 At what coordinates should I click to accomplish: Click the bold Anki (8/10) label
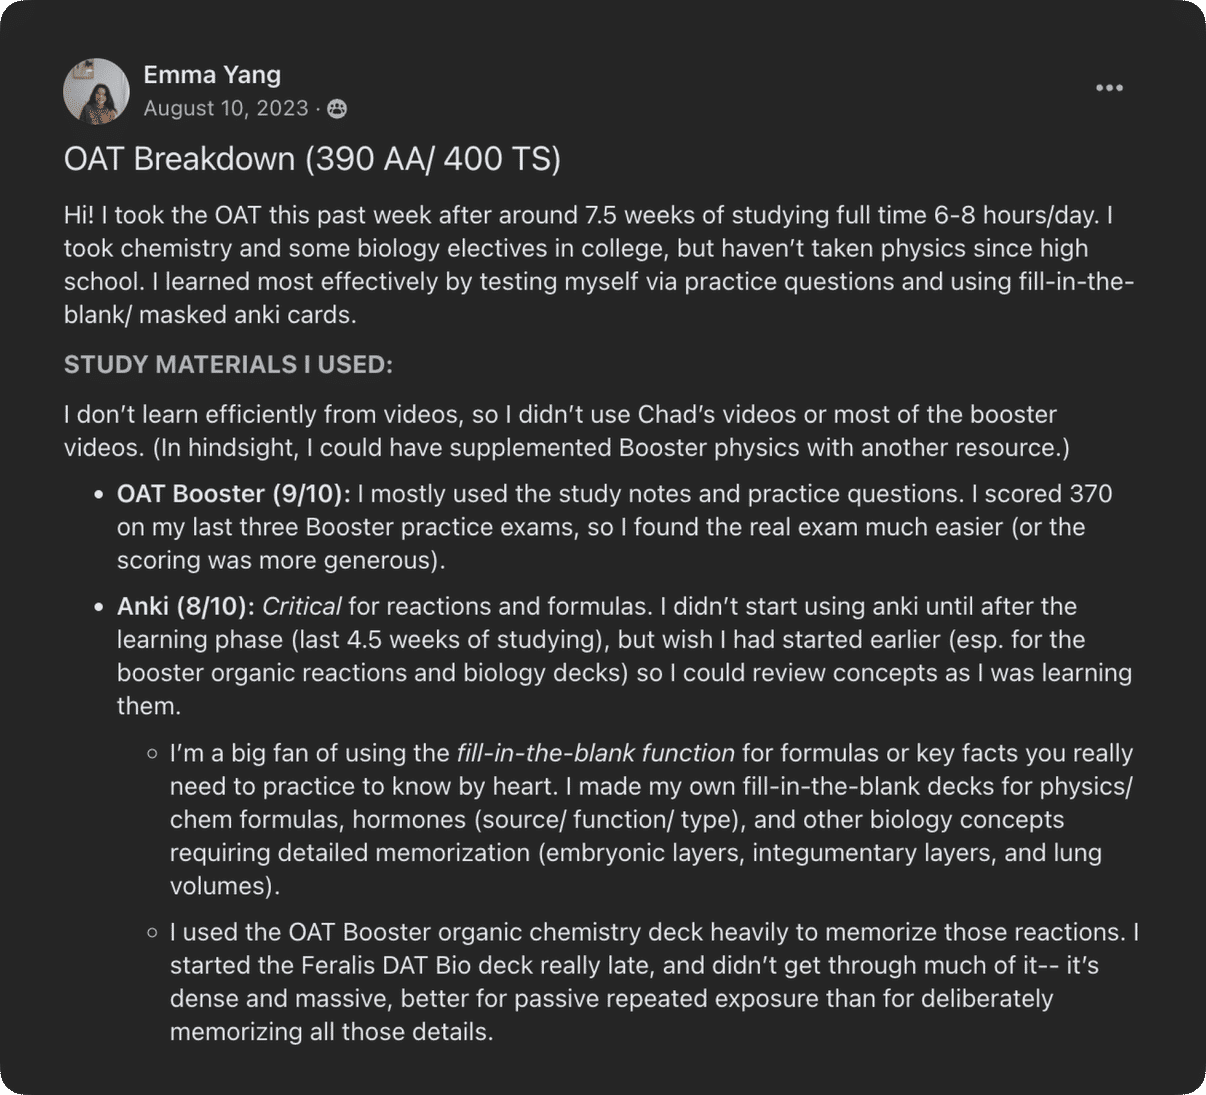click(186, 606)
